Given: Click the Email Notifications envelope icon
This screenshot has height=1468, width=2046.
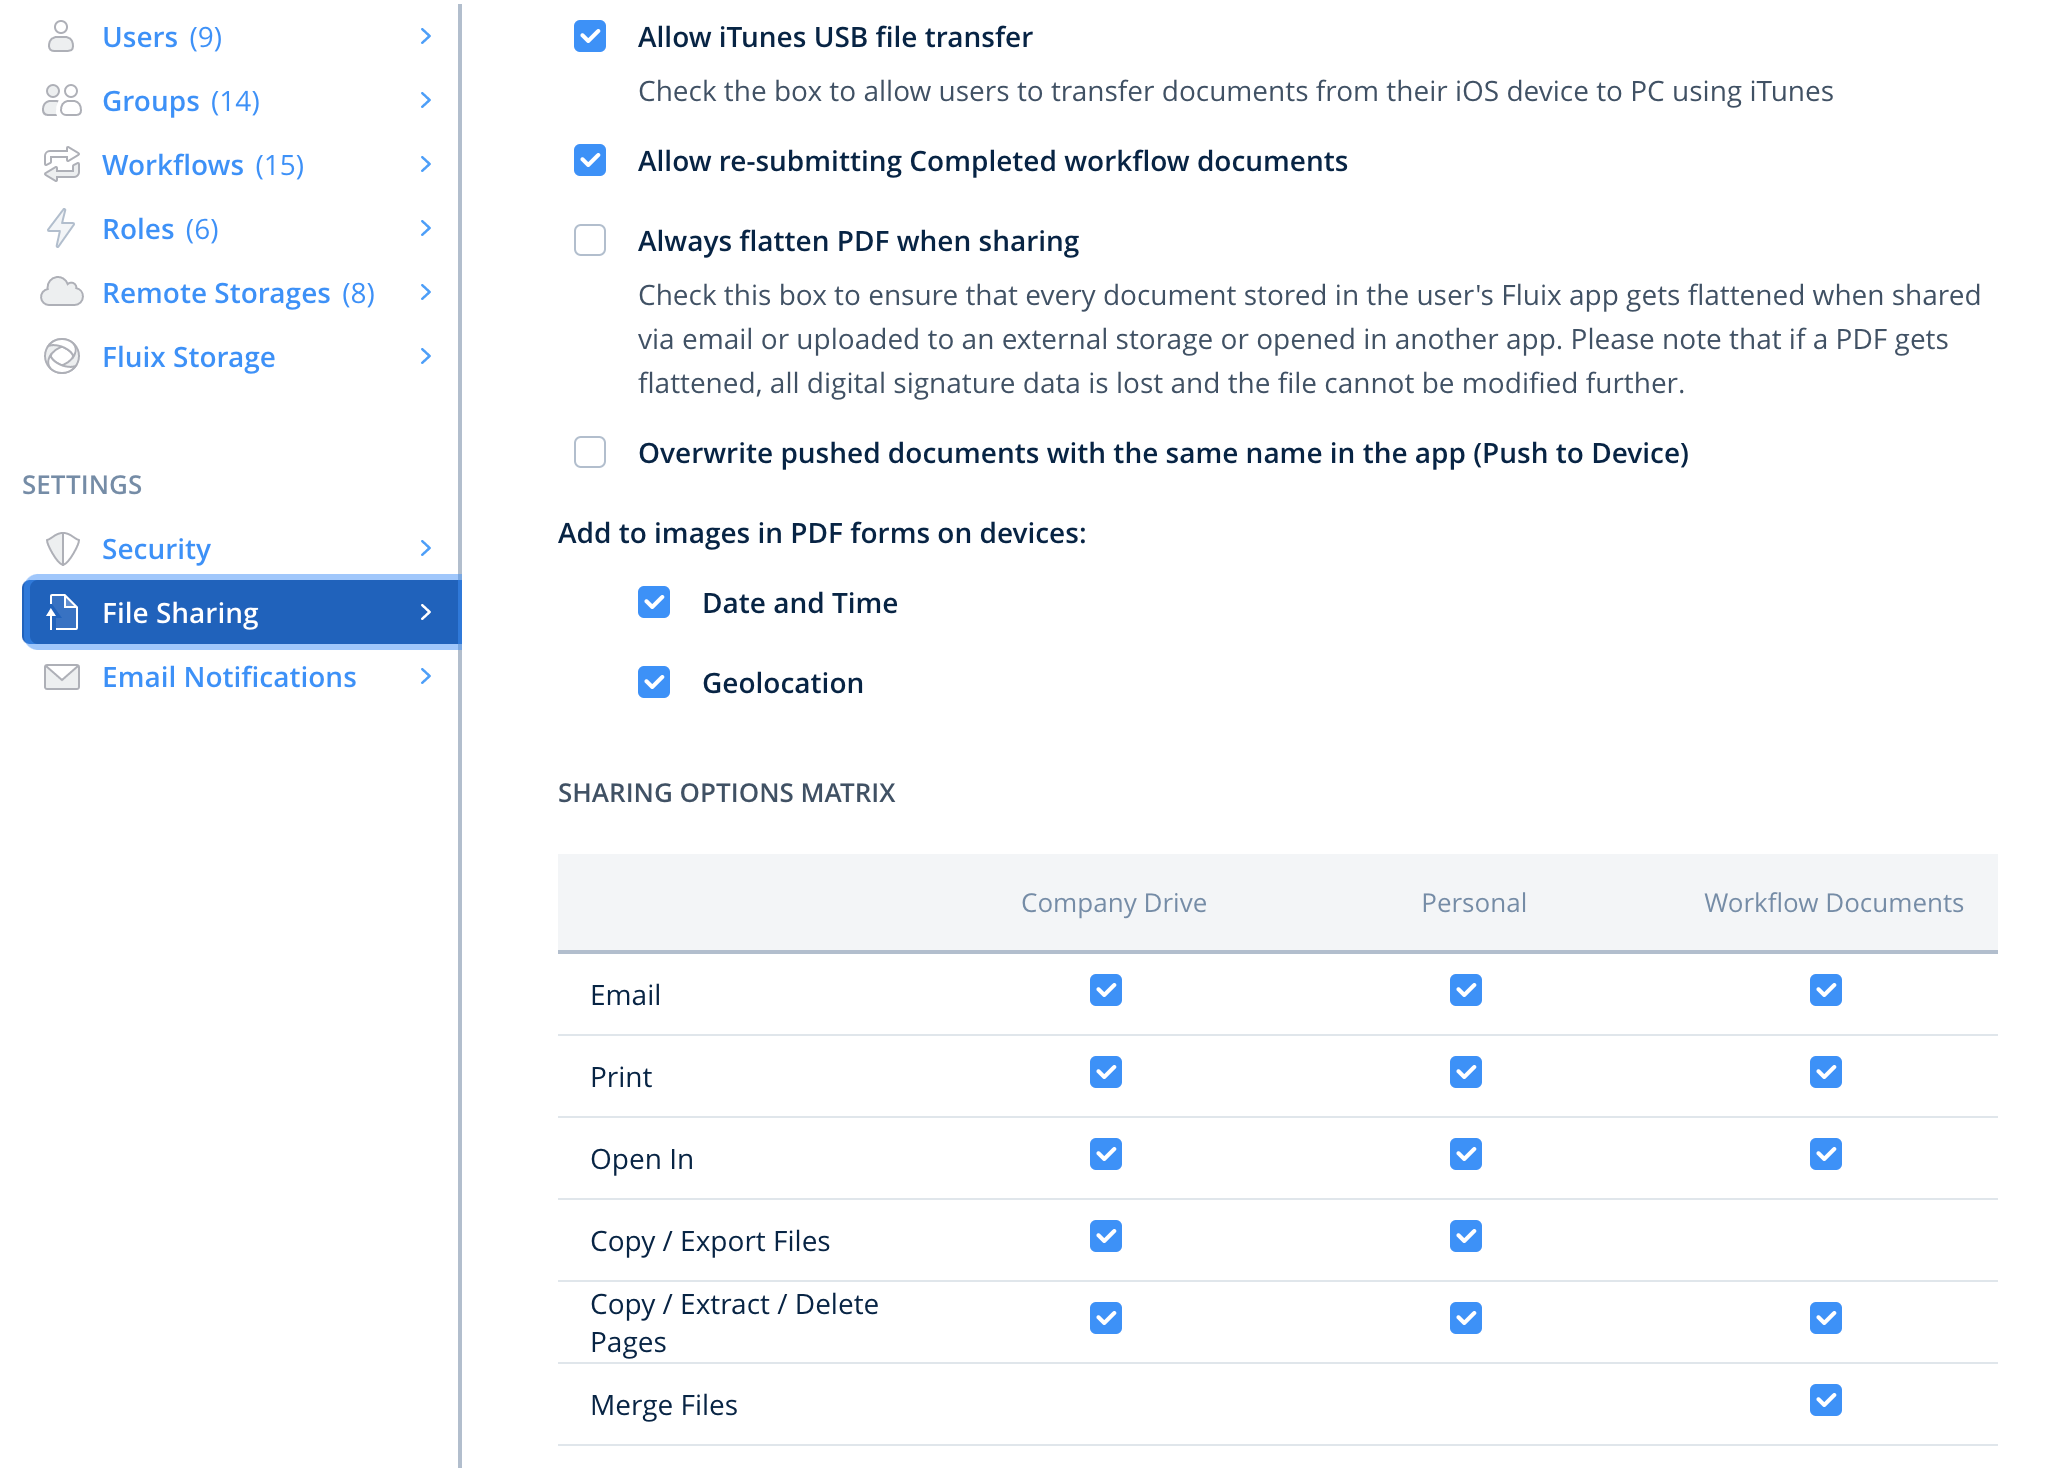Looking at the screenshot, I should [x=61, y=676].
